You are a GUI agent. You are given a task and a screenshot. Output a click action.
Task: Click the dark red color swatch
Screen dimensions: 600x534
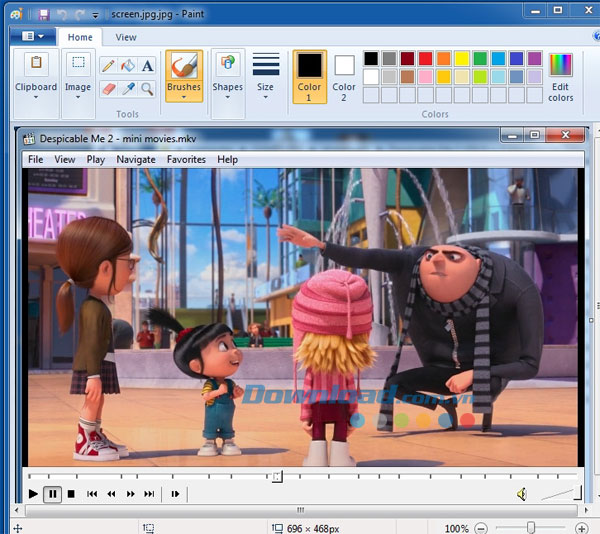[408, 59]
